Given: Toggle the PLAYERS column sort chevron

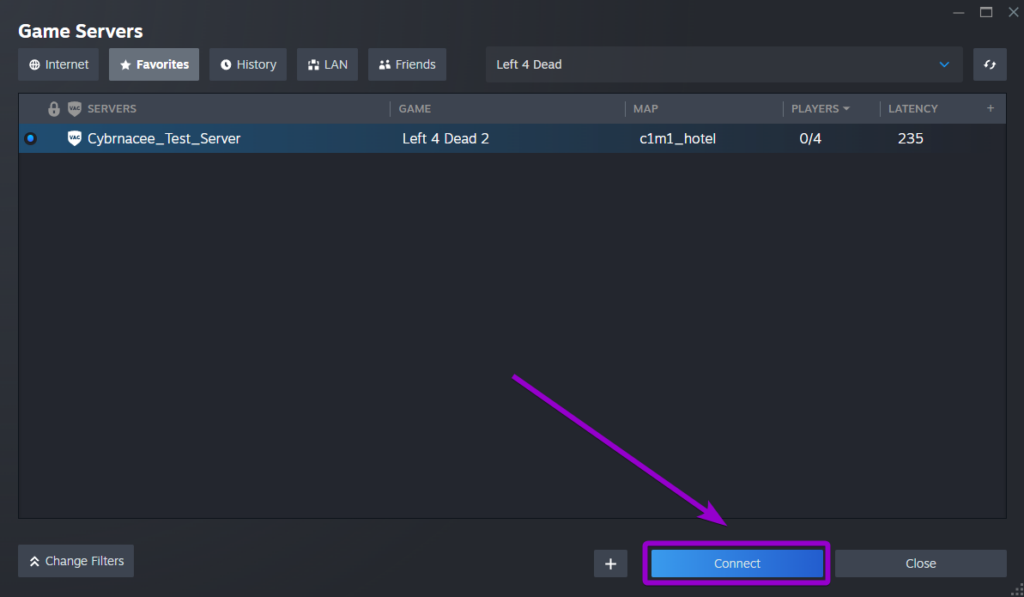Looking at the screenshot, I should coord(845,108).
